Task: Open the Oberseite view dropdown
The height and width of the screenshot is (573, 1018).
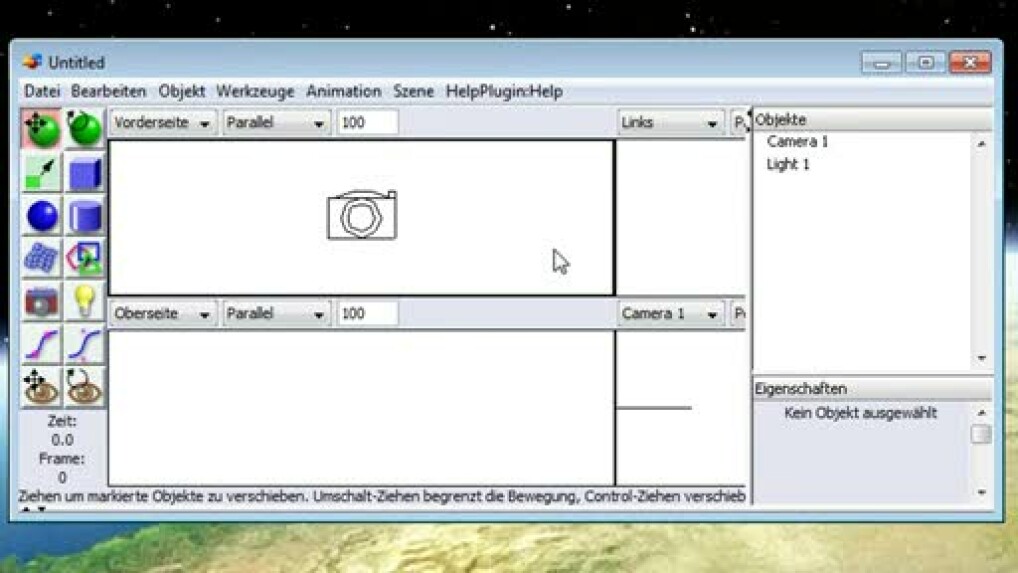Action: click(x=162, y=314)
